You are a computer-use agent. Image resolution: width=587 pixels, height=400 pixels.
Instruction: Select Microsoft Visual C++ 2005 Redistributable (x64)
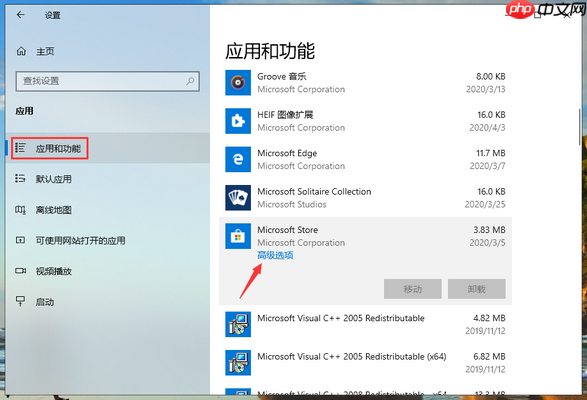(x=352, y=357)
